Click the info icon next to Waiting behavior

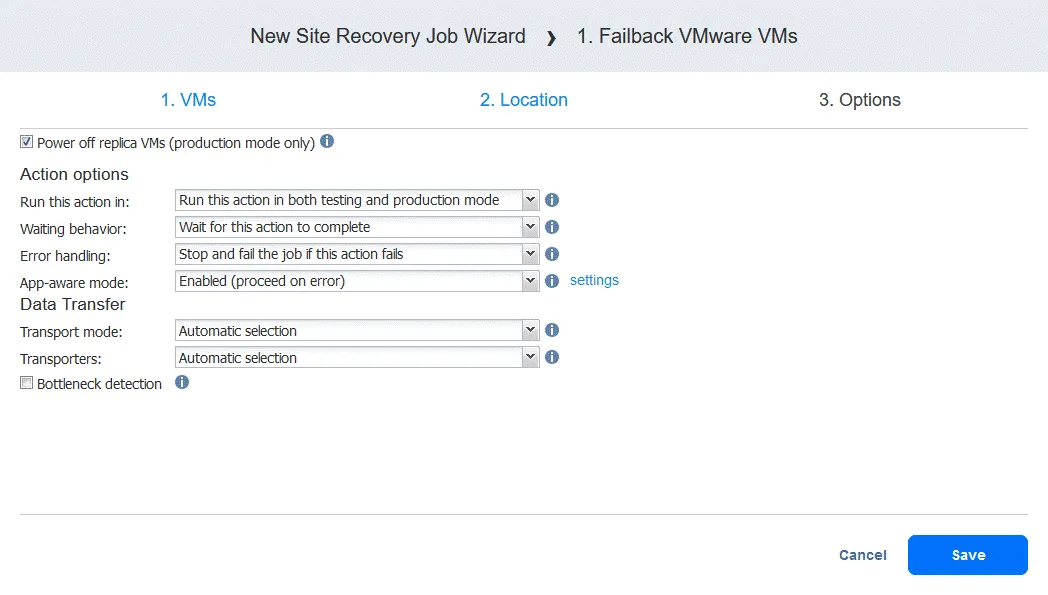(551, 227)
